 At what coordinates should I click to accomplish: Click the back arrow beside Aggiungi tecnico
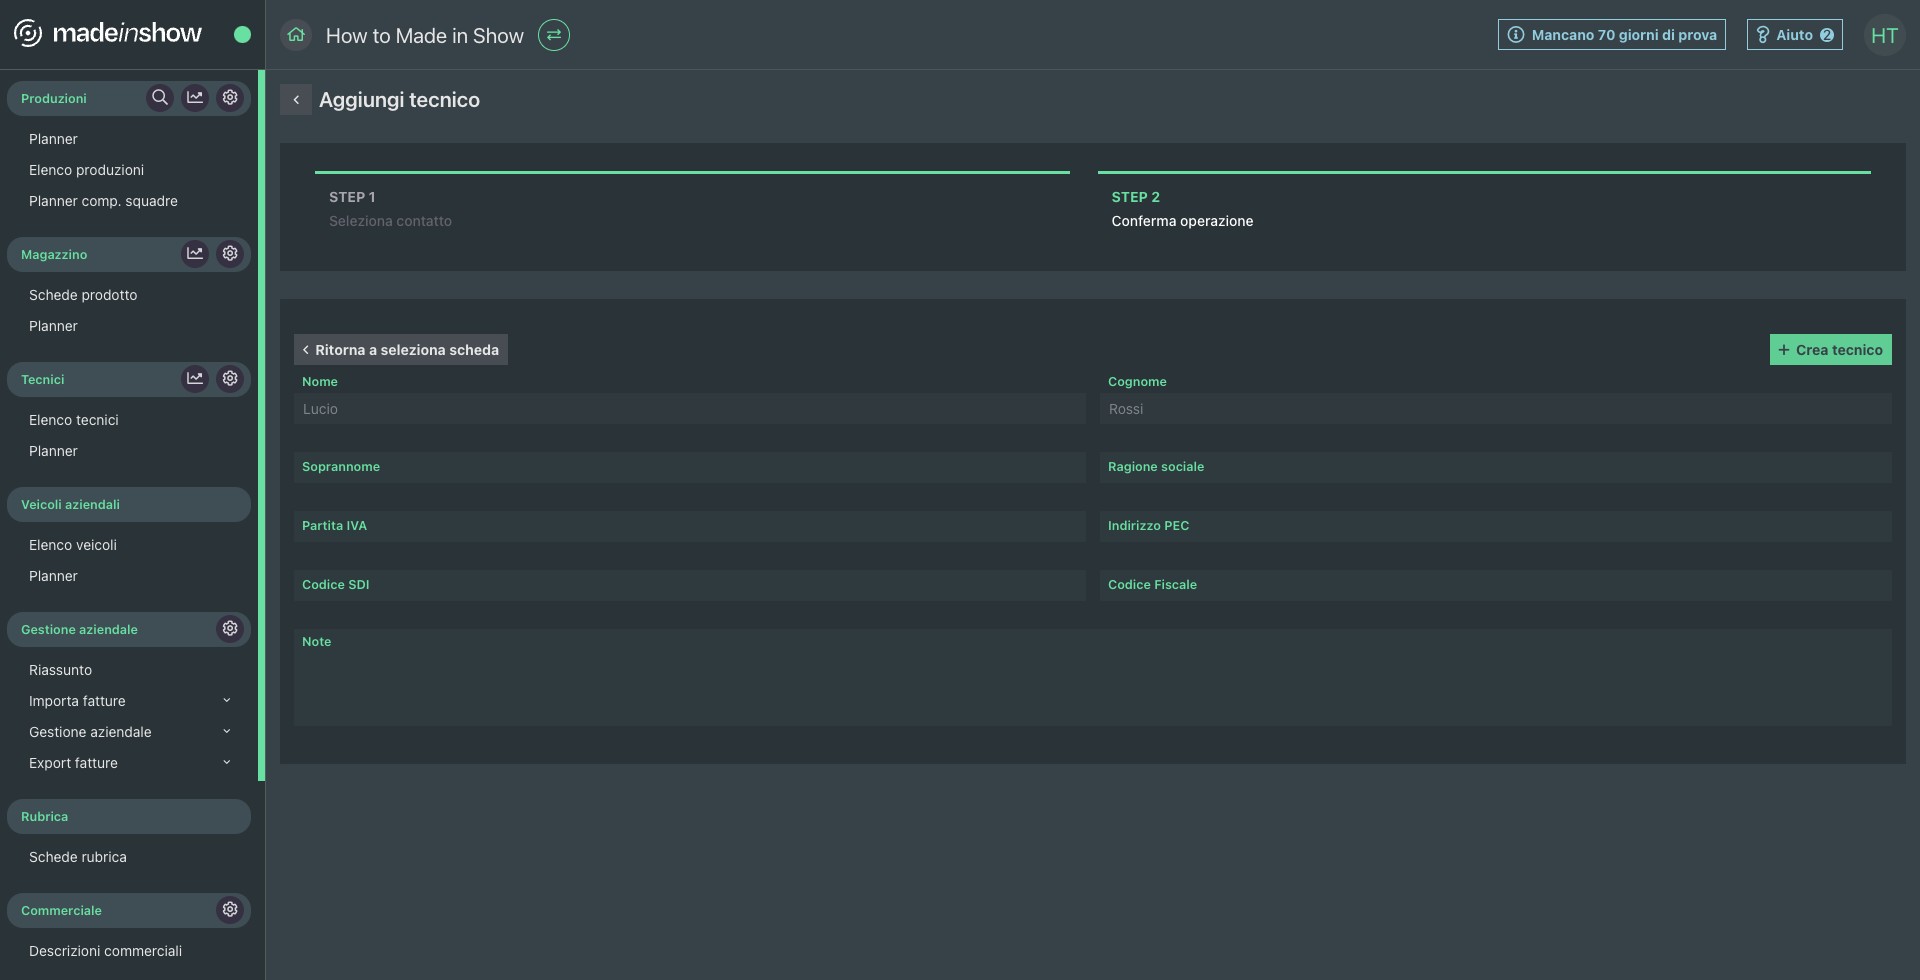tap(296, 100)
